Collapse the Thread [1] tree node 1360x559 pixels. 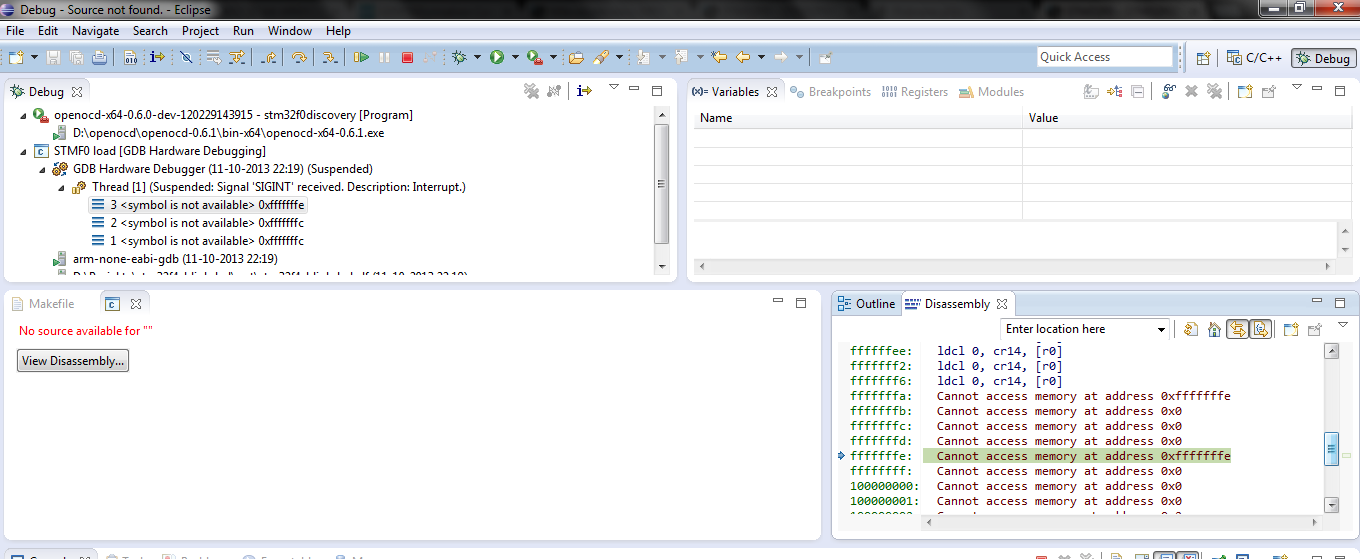pyautogui.click(x=62, y=187)
